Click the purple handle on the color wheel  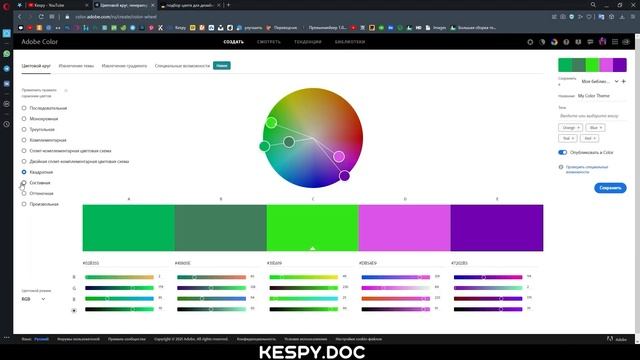pos(344,176)
